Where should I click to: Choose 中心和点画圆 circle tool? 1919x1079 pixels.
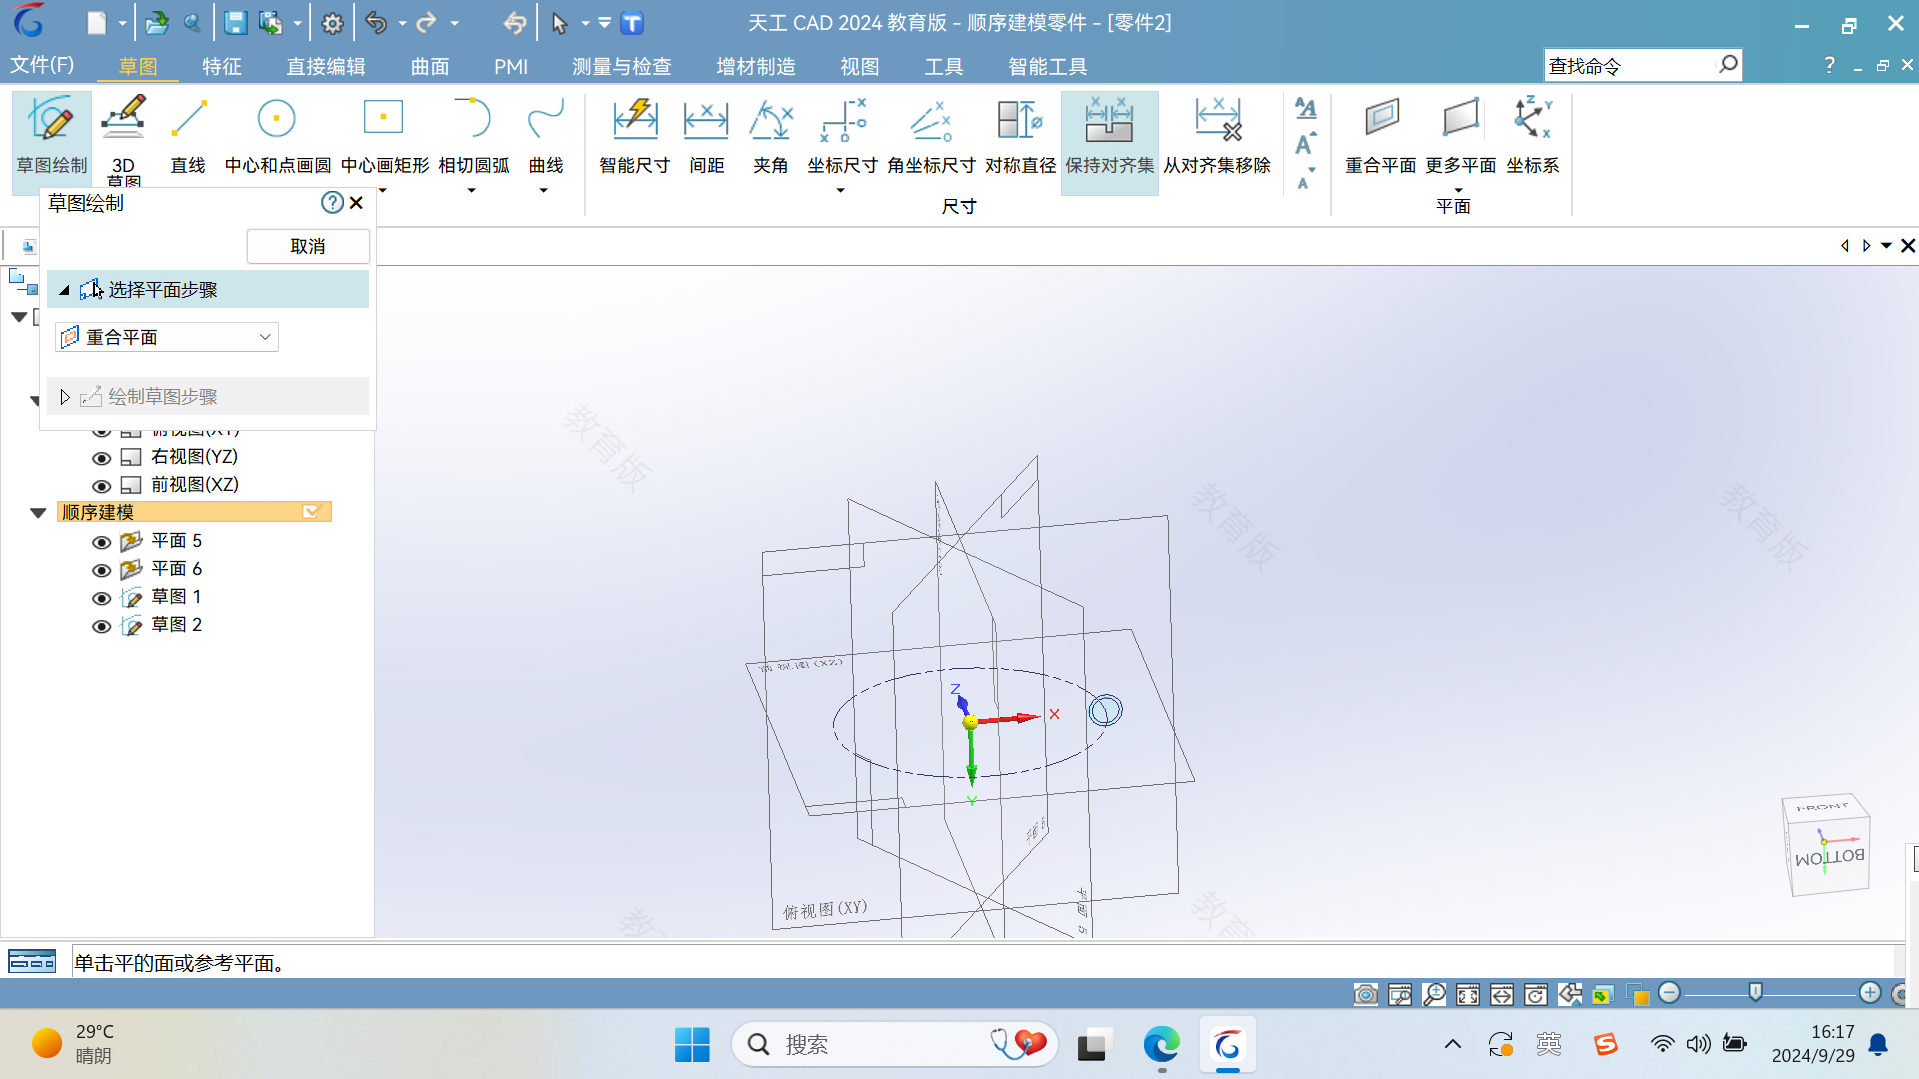tap(277, 136)
